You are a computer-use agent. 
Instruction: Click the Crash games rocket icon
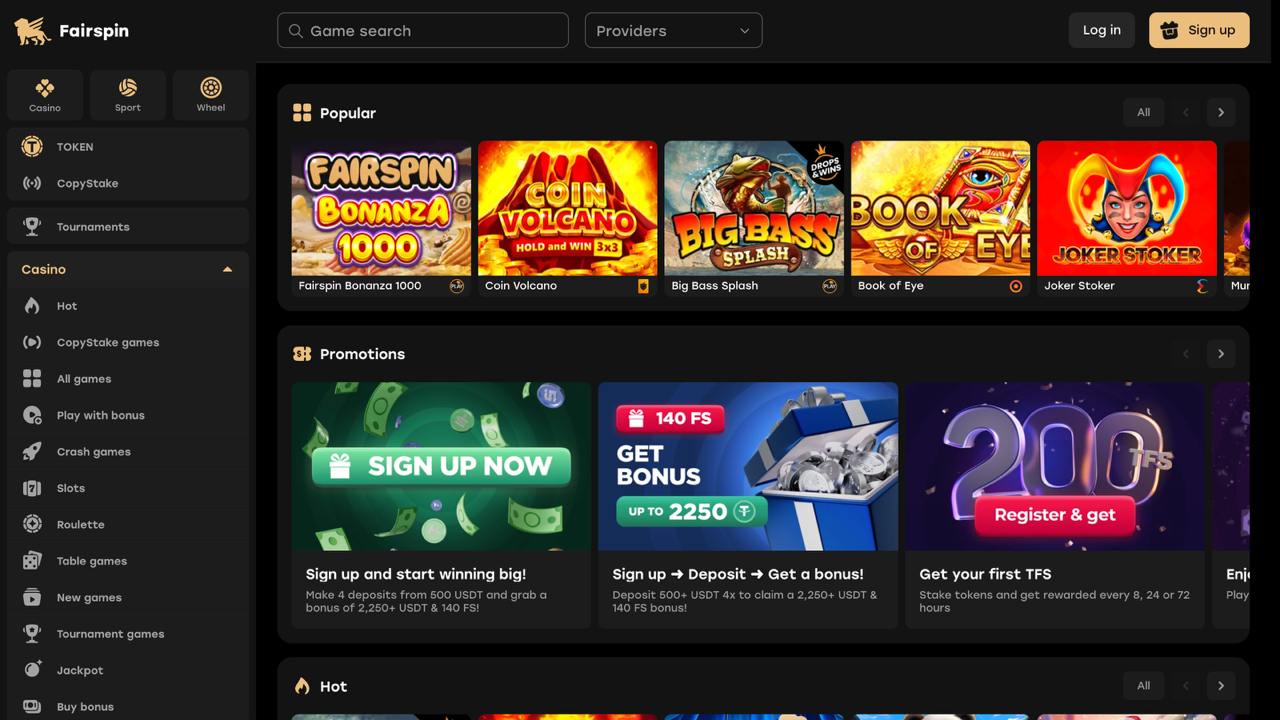(32, 452)
